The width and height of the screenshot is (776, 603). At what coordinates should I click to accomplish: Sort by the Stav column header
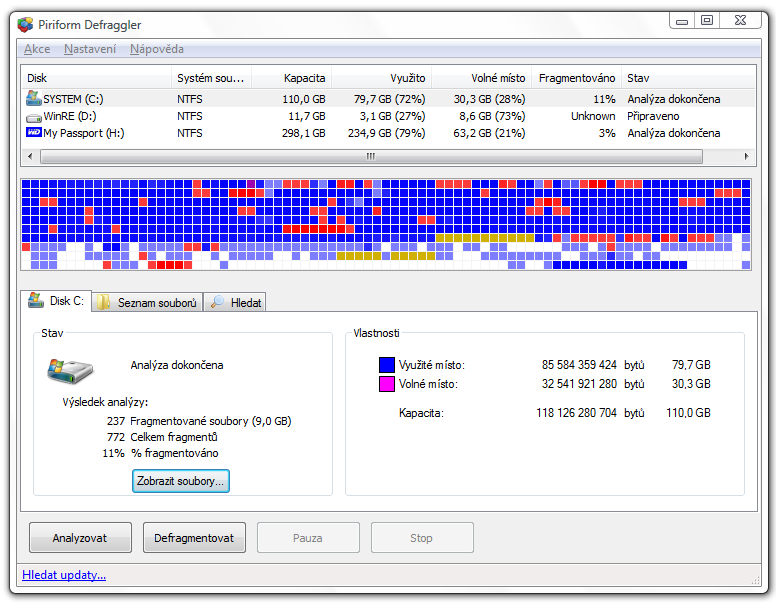688,78
